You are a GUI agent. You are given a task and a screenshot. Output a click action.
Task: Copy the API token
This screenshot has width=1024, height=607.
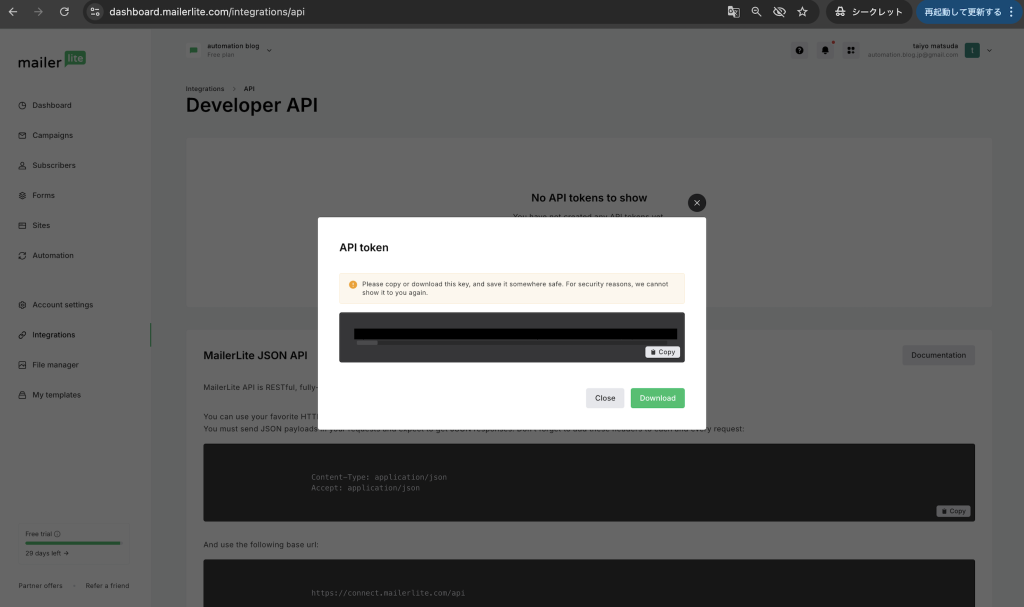click(x=662, y=352)
